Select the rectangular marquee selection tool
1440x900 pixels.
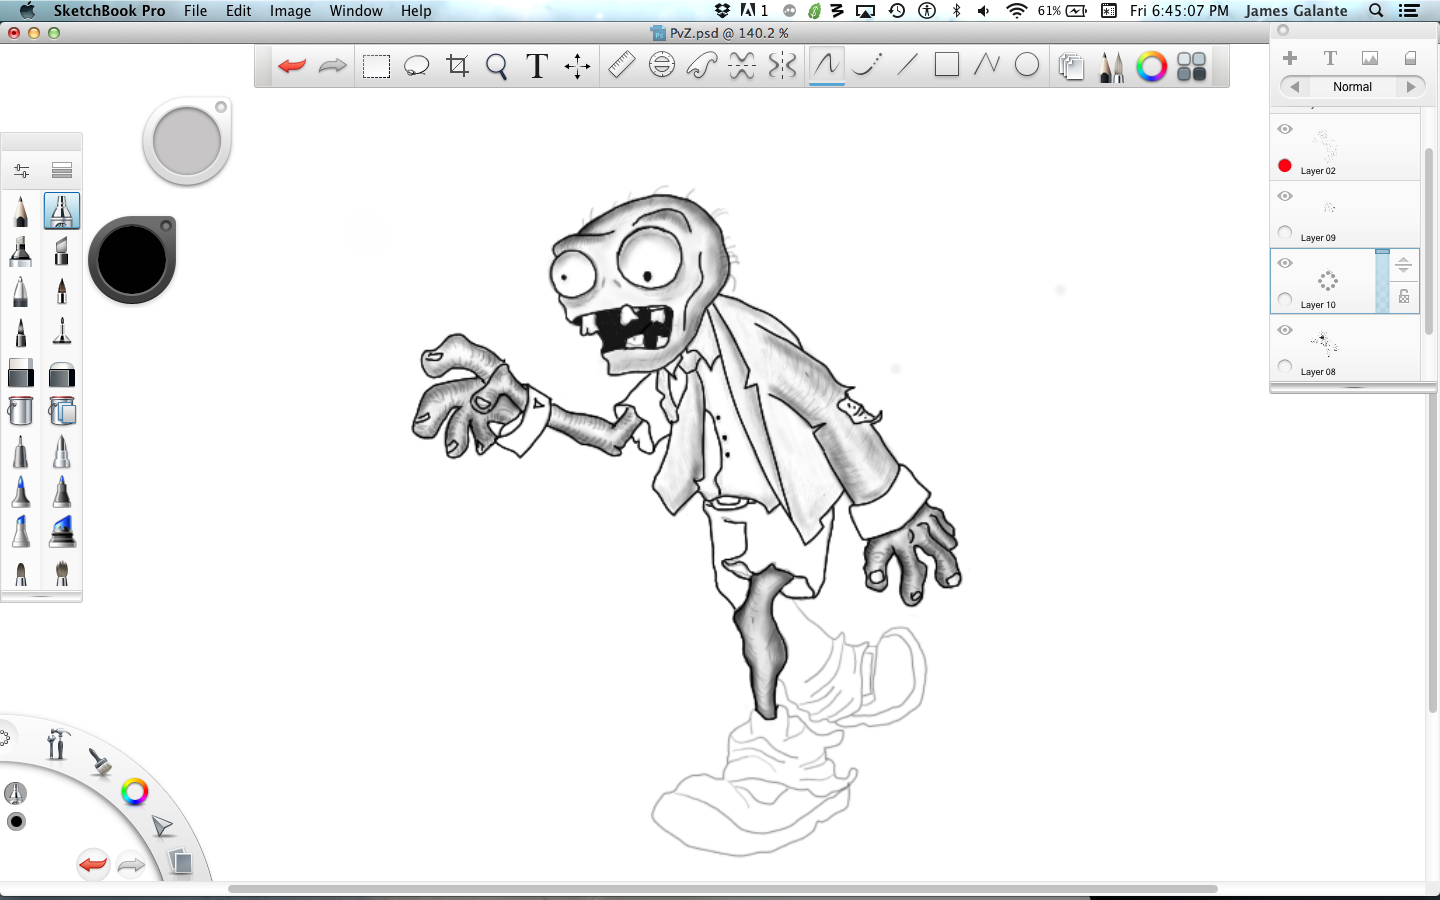(376, 67)
